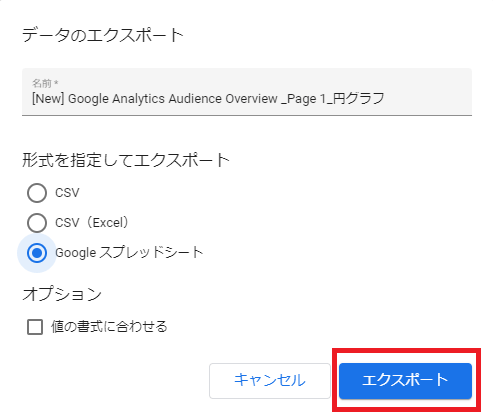This screenshot has width=493, height=413.
Task: Select the CSV radio button
Action: tap(37, 193)
